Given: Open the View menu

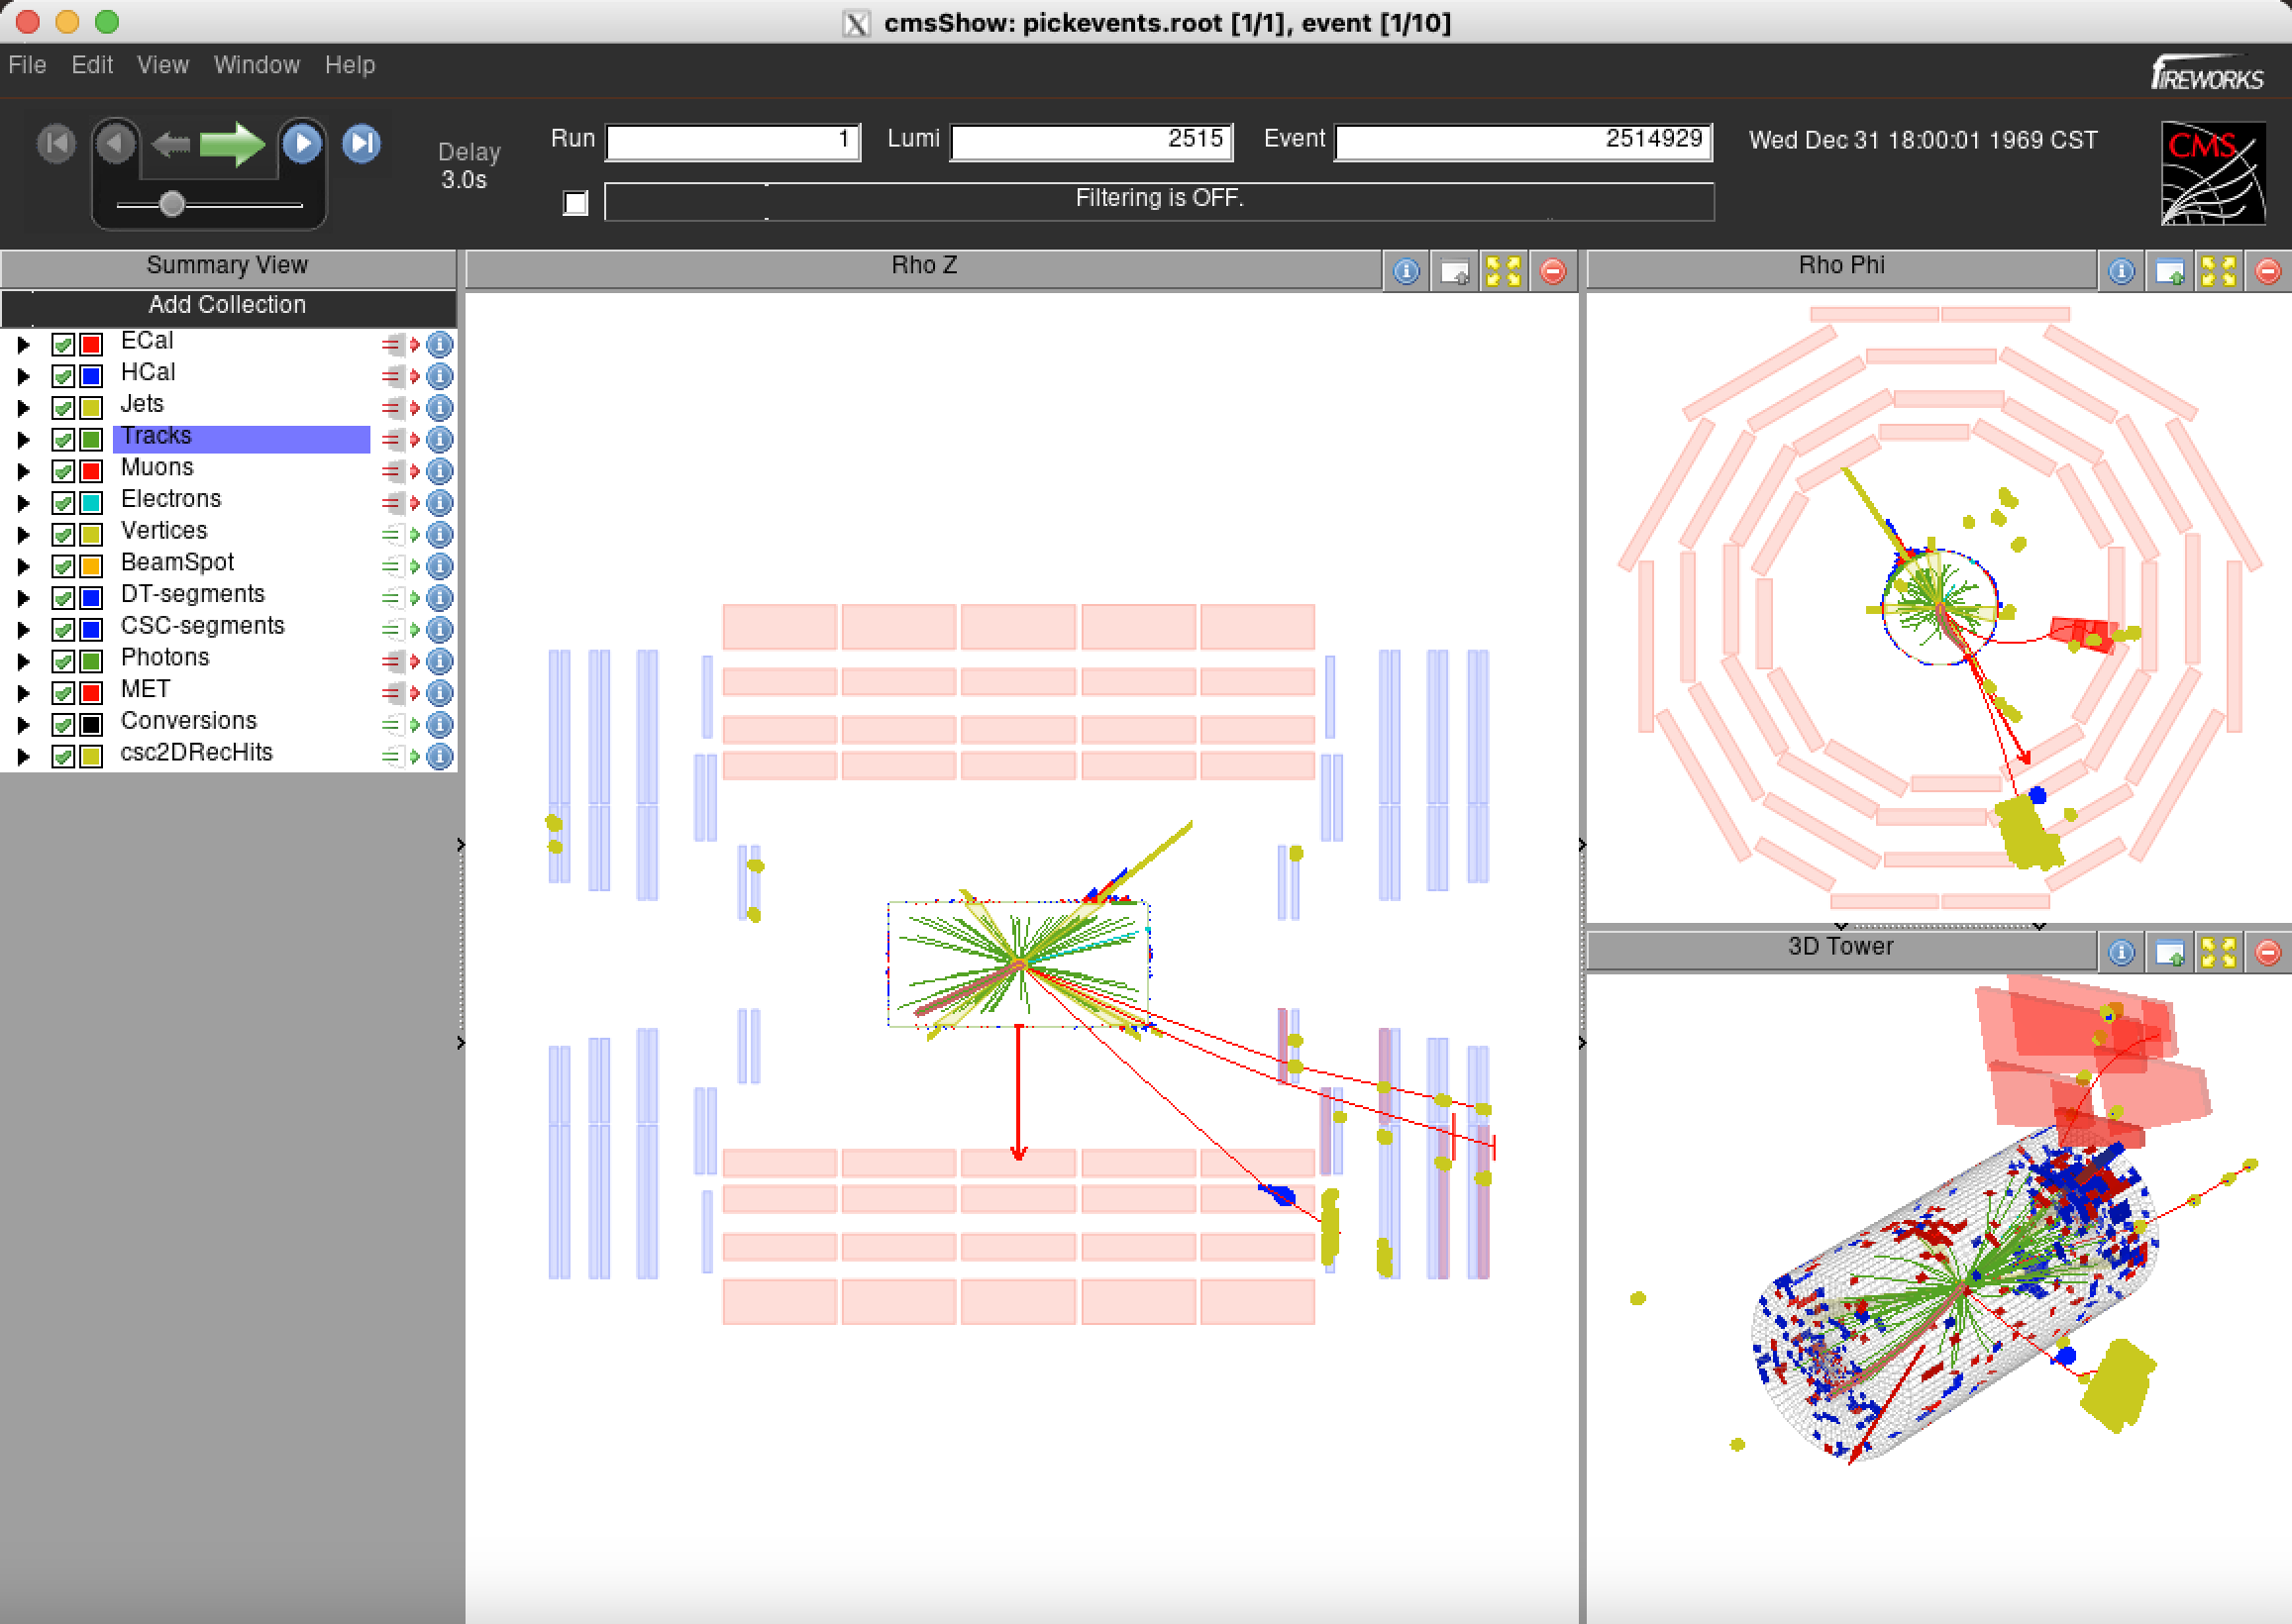Looking at the screenshot, I should click(x=162, y=65).
